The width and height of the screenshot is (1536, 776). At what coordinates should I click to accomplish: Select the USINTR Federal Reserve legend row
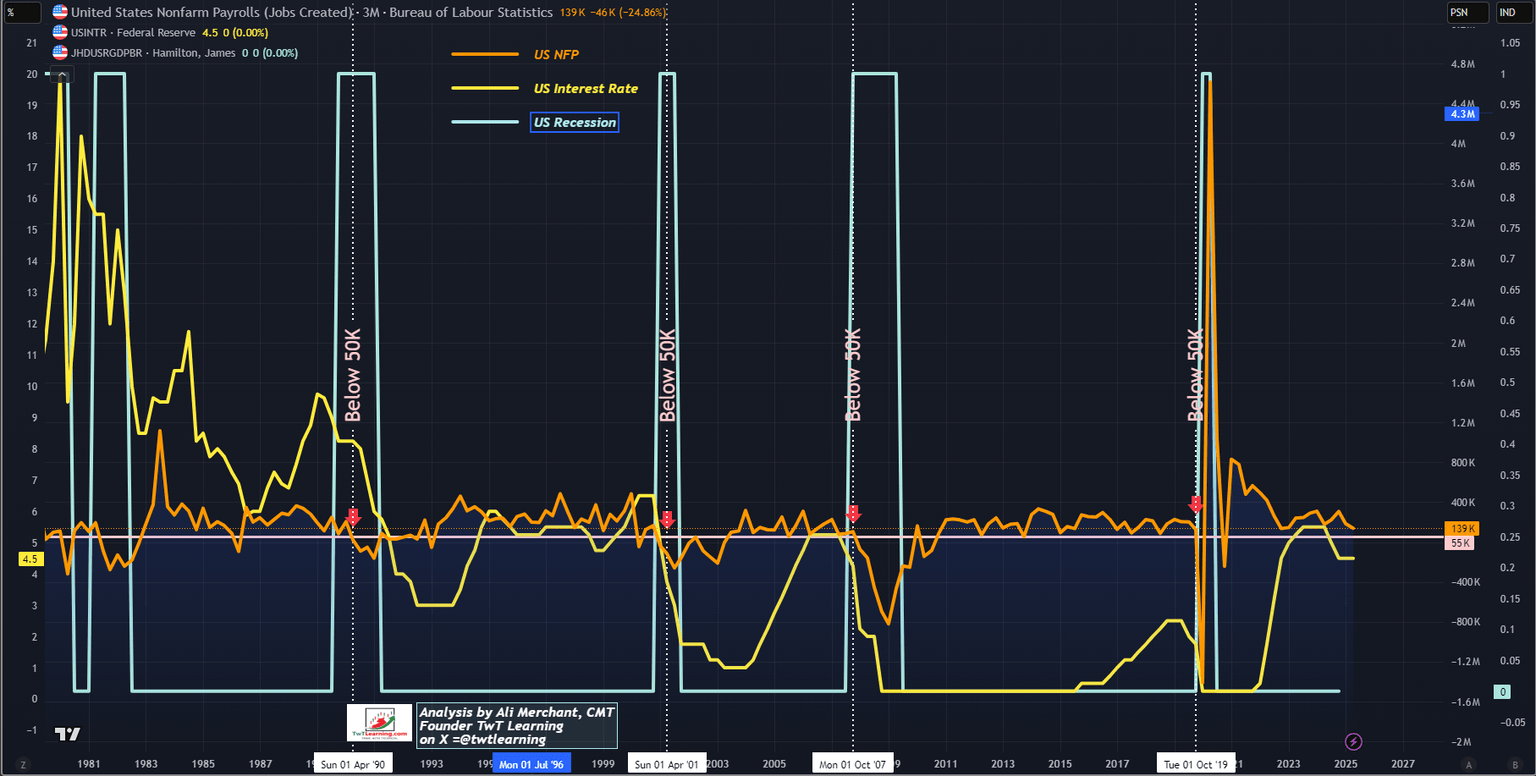click(160, 33)
